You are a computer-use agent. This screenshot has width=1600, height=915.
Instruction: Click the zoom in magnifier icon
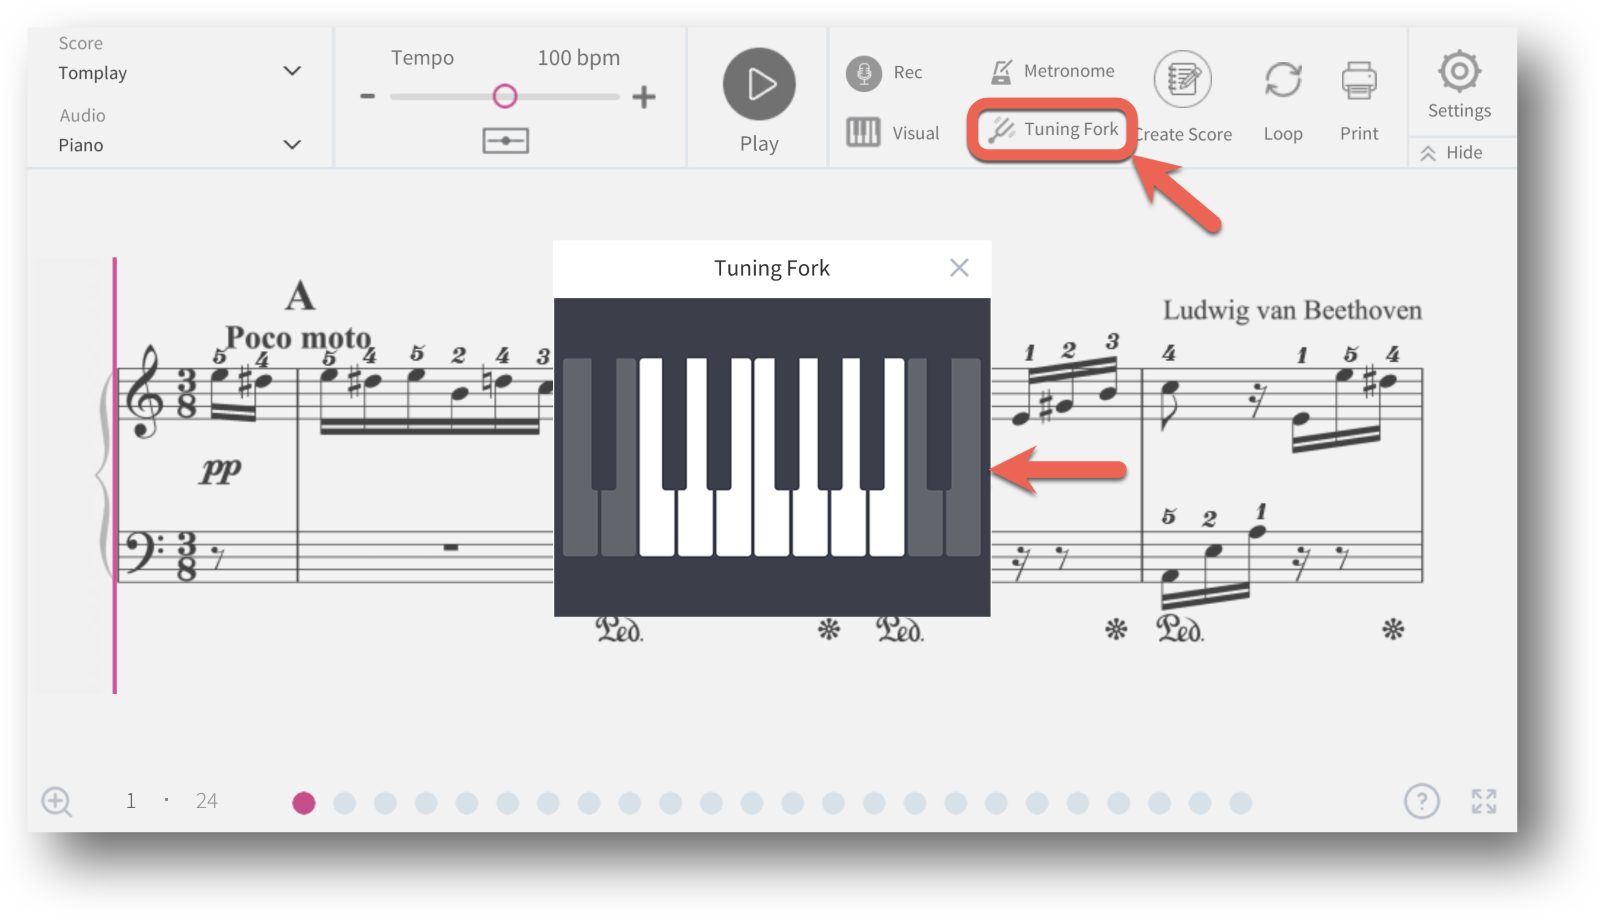[57, 801]
